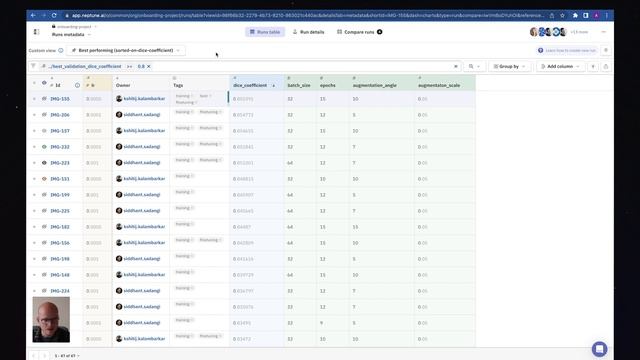Clear the whole filter bar with the X

coord(456,66)
